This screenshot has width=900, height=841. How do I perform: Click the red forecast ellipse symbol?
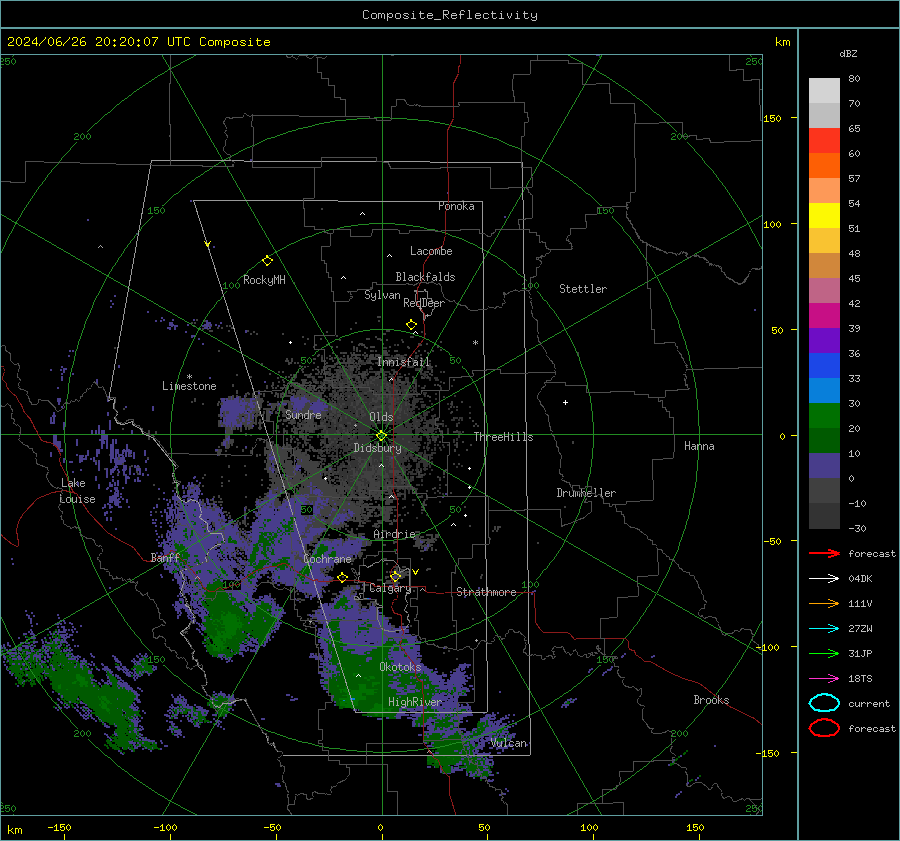(x=824, y=728)
